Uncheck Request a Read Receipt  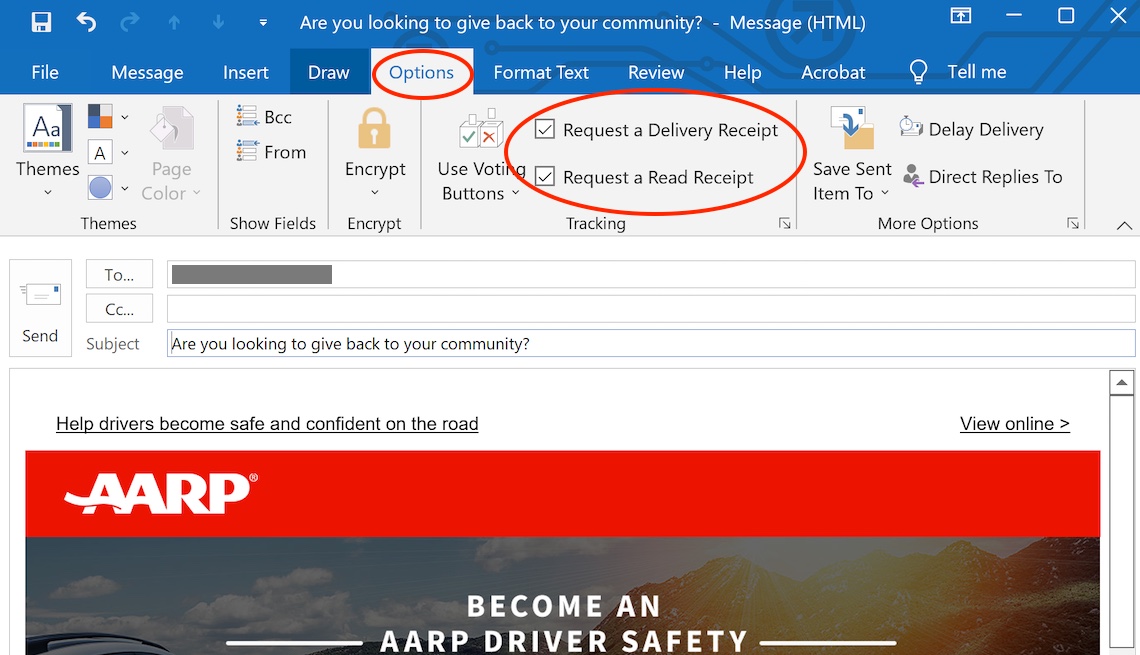tap(545, 177)
